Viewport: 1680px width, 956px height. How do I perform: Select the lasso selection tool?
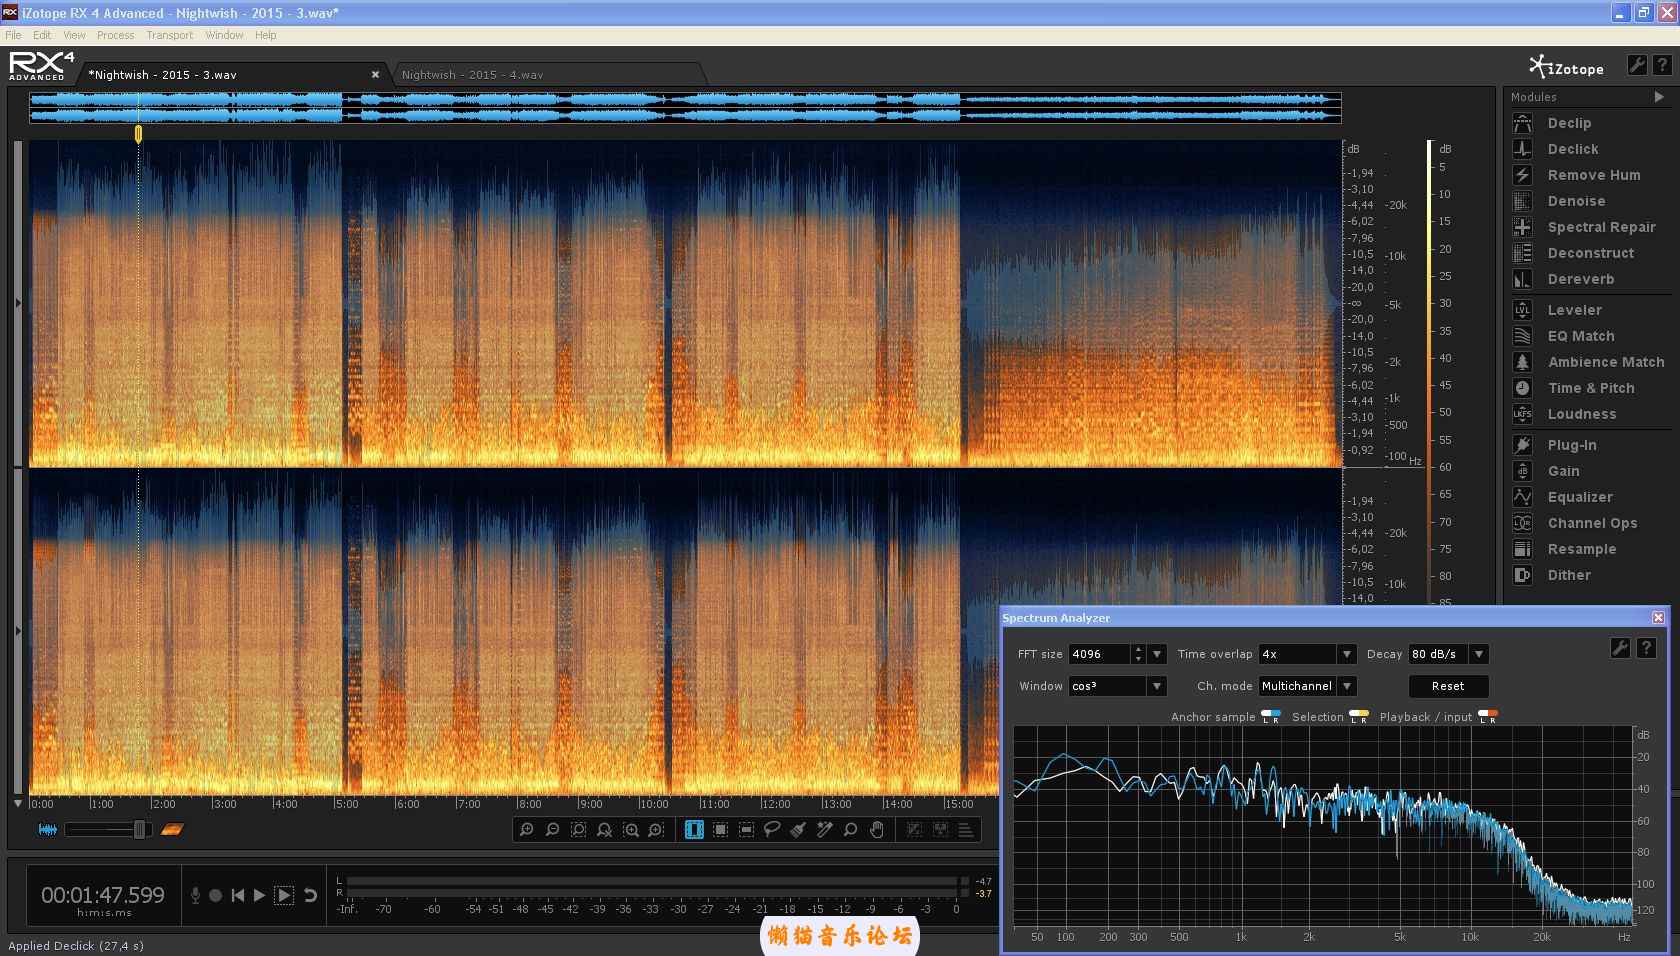(772, 830)
